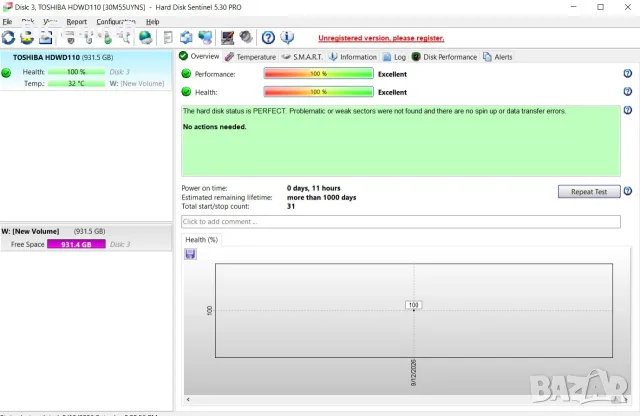Click the globe toolbar icon
This screenshot has width=640, height=416.
click(x=145, y=38)
